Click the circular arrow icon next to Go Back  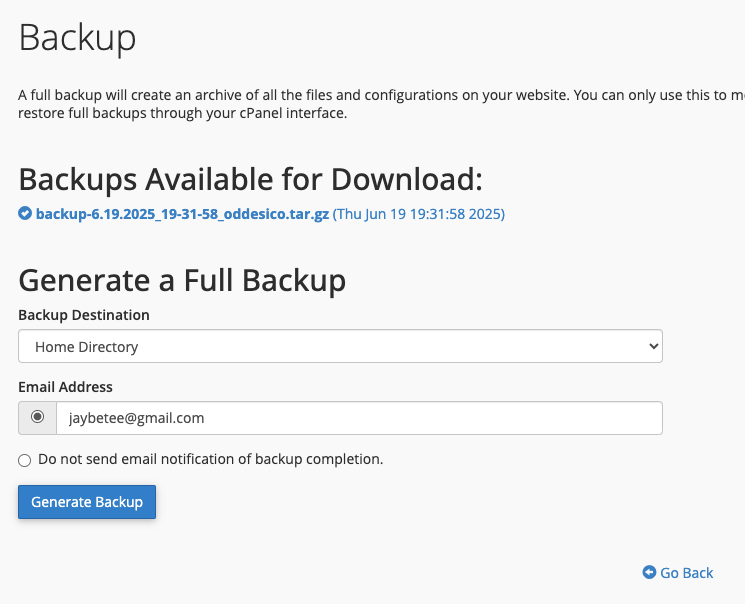pos(649,572)
